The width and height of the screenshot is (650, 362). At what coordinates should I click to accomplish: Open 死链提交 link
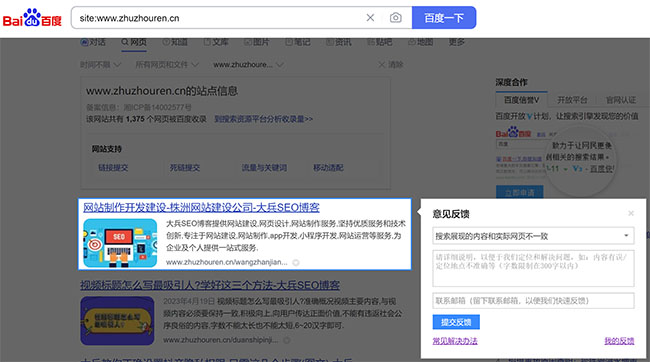tap(185, 168)
